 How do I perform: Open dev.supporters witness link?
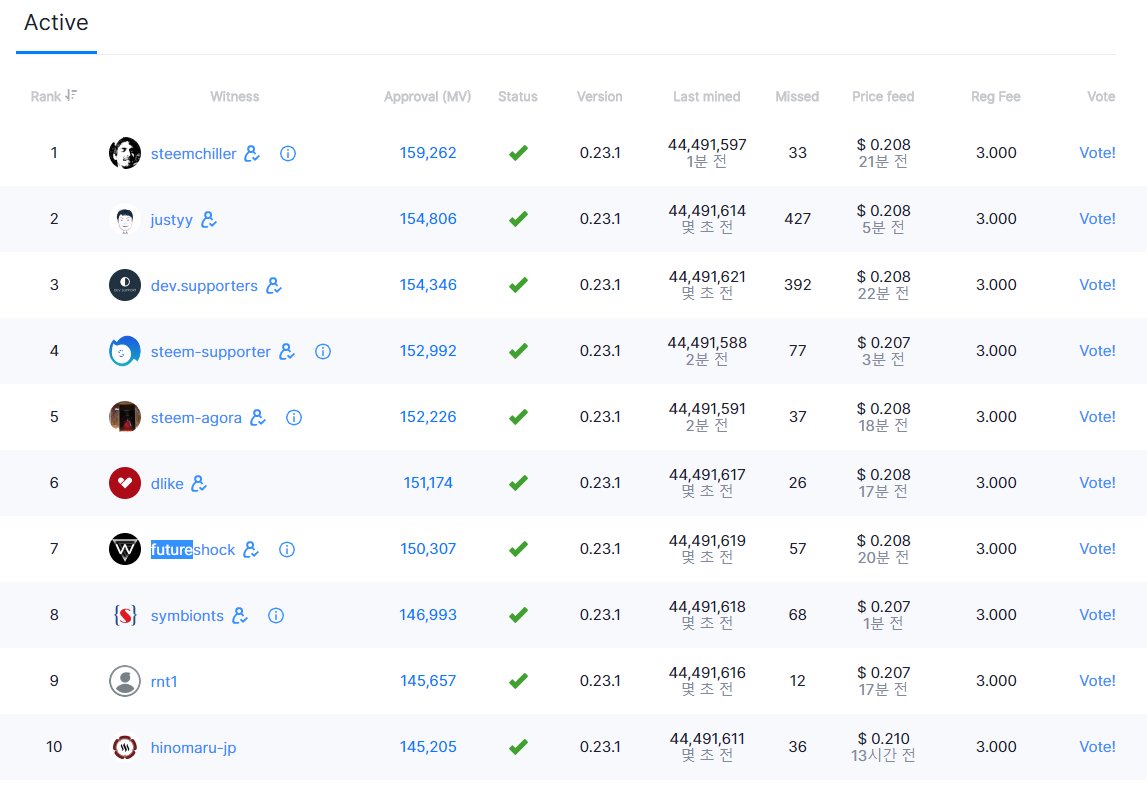click(x=204, y=285)
